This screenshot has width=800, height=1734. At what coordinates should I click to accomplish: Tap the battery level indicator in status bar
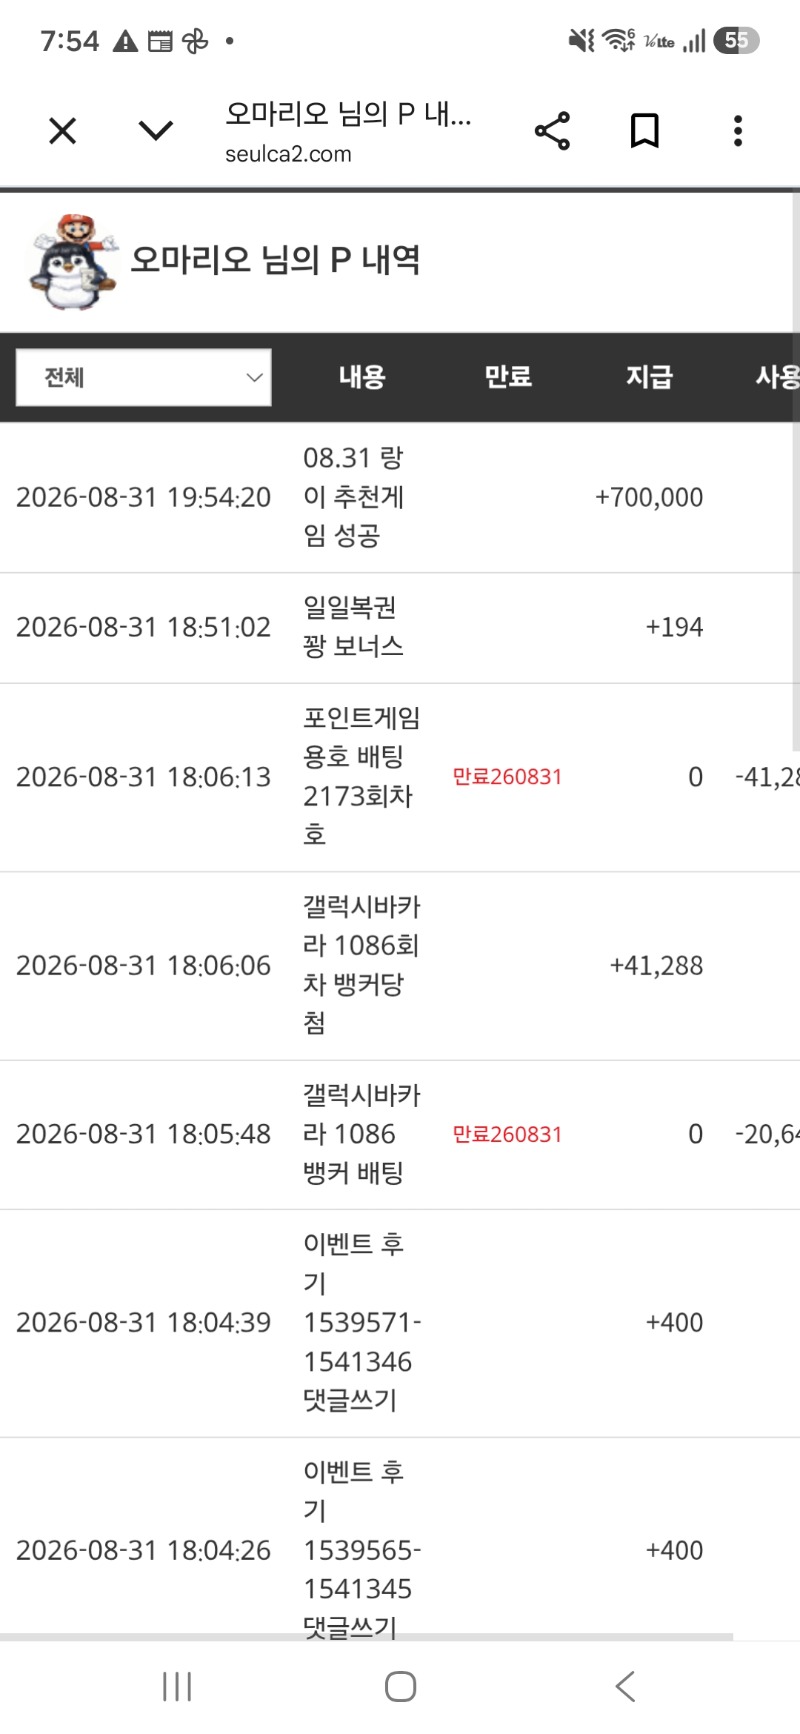click(736, 40)
